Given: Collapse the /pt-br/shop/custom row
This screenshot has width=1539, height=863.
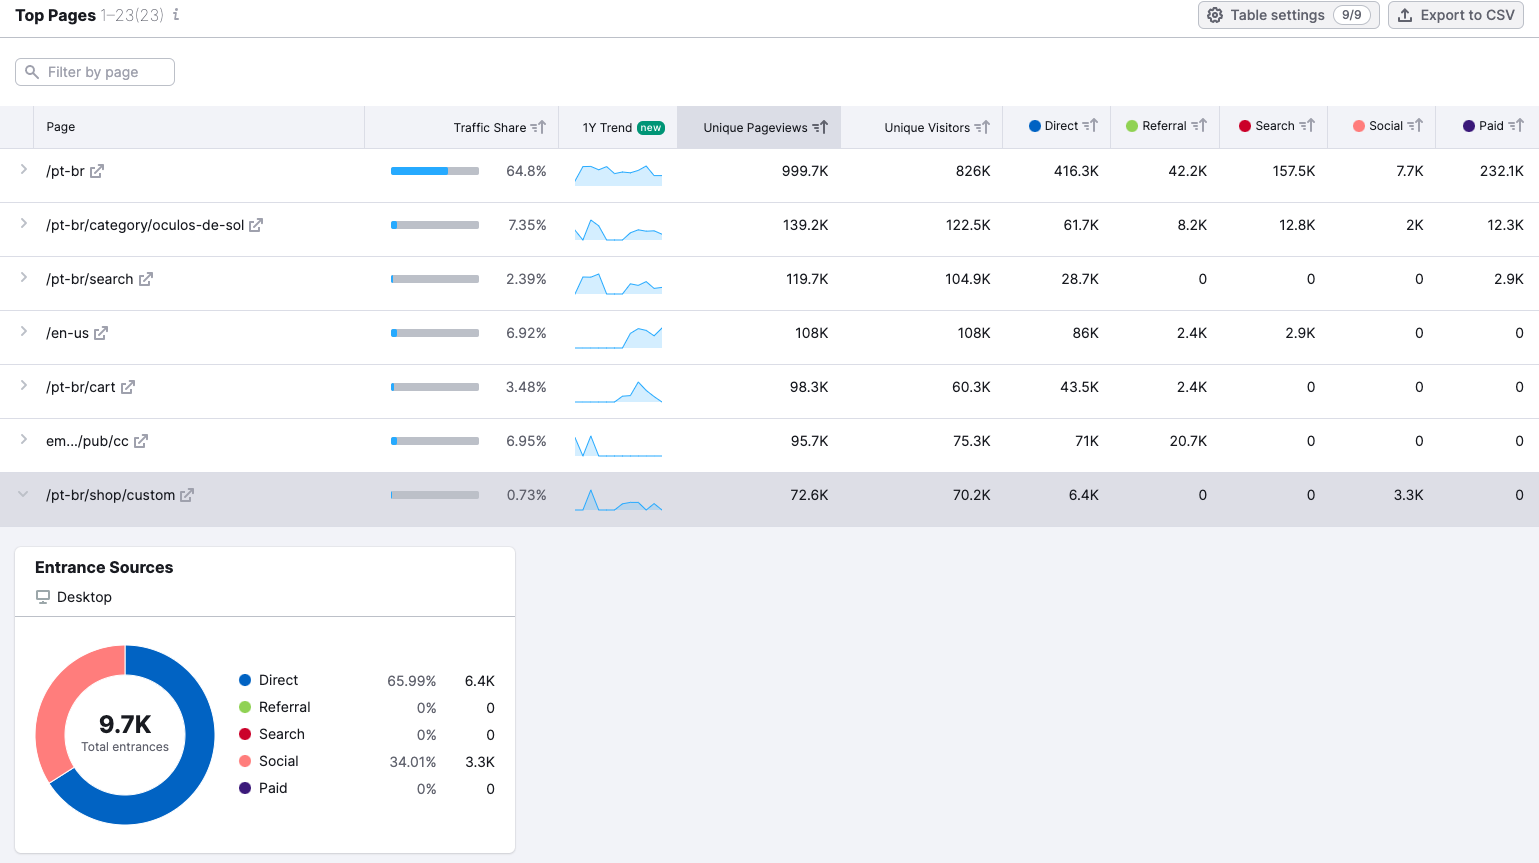Looking at the screenshot, I should pos(23,494).
